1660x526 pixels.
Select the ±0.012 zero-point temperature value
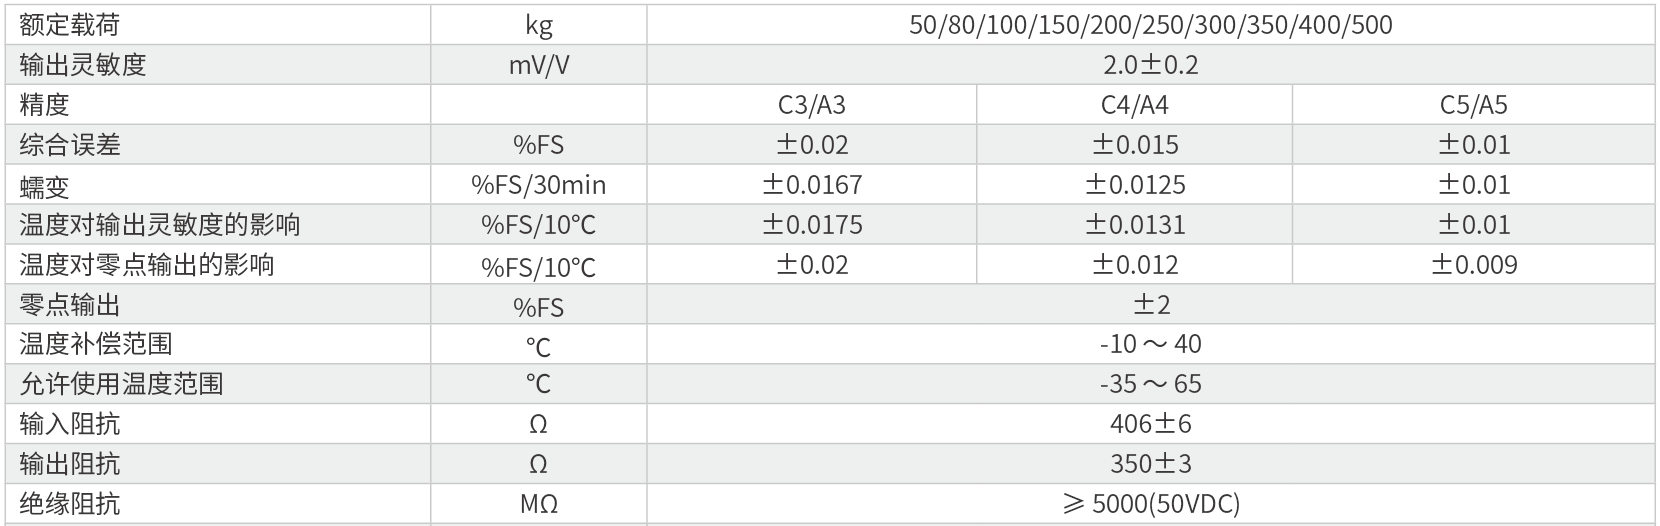pos(1134,265)
